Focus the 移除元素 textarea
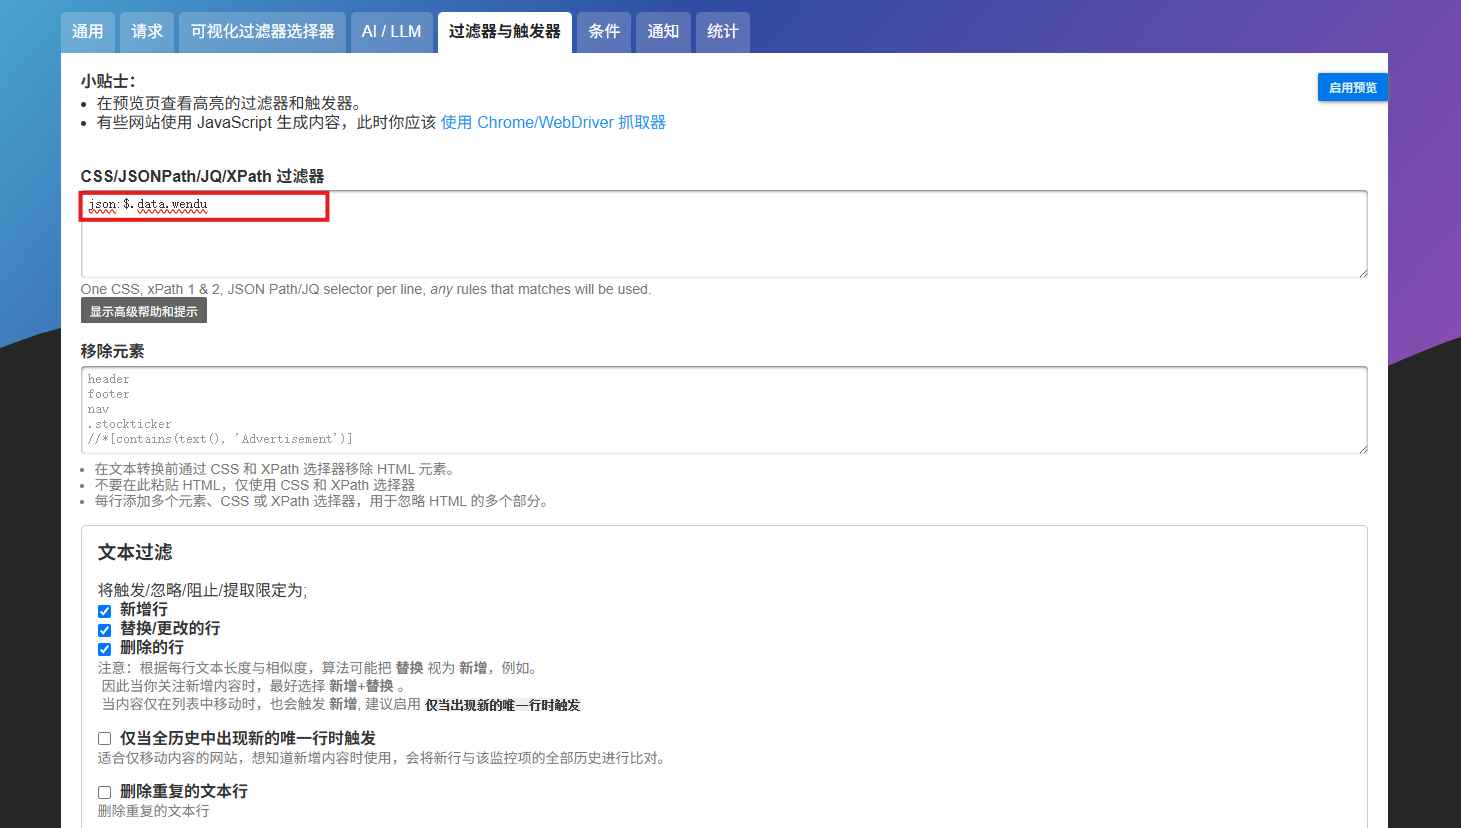Image resolution: width=1461 pixels, height=828 pixels. click(724, 410)
